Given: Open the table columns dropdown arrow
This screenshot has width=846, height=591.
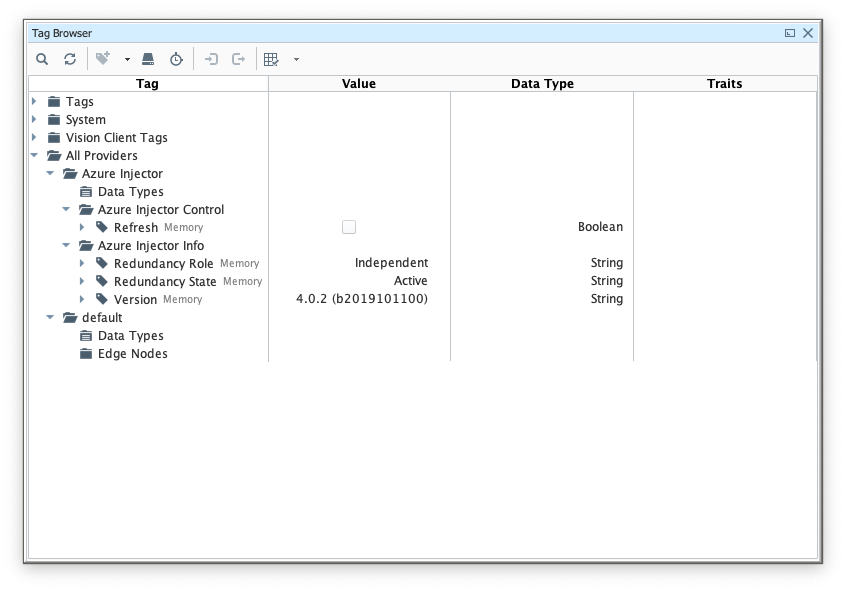Looking at the screenshot, I should [x=296, y=60].
